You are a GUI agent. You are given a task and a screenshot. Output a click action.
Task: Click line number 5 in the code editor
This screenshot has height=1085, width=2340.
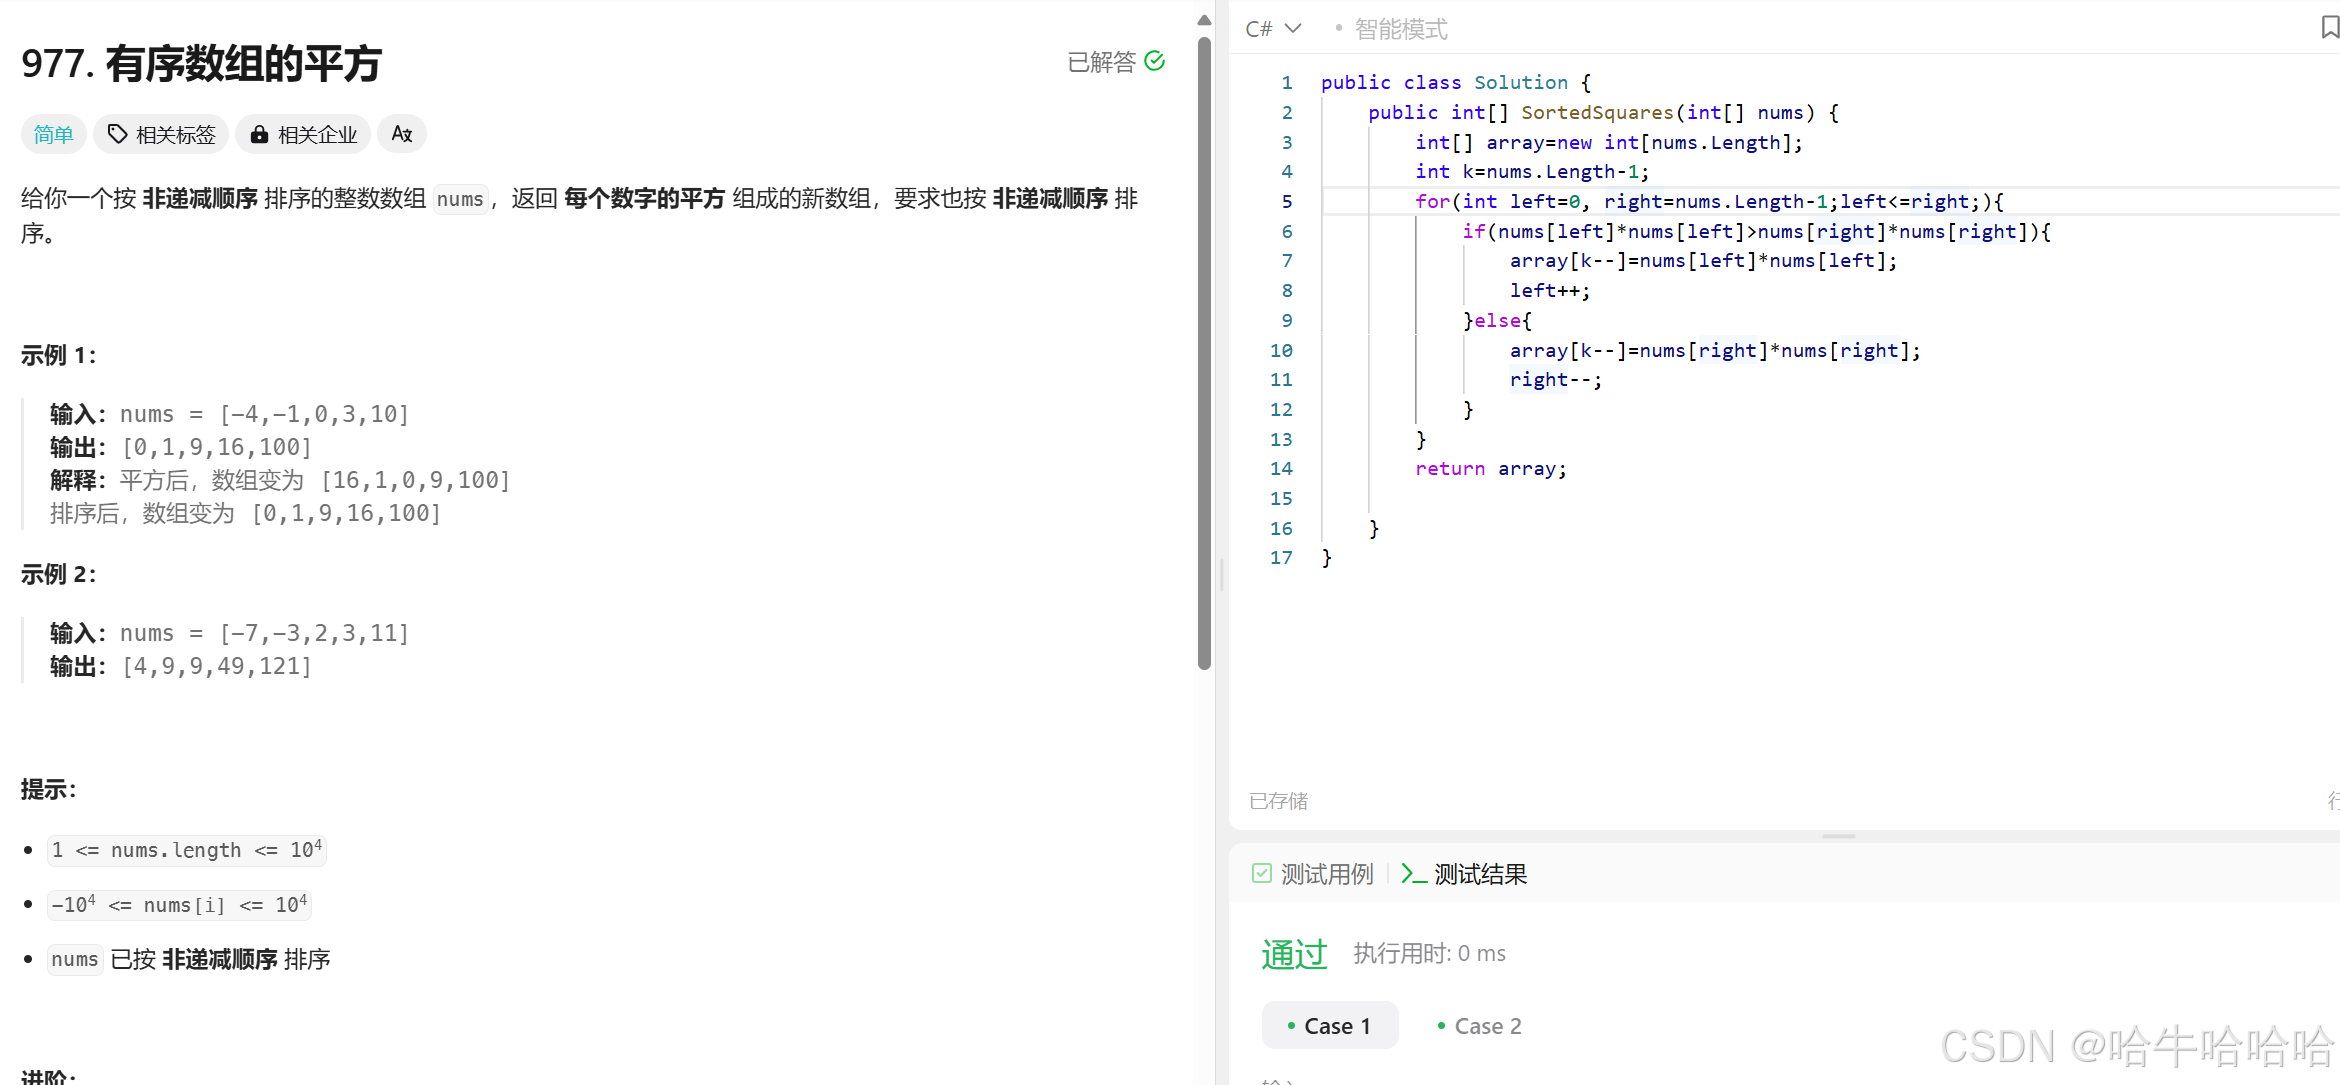1286,201
